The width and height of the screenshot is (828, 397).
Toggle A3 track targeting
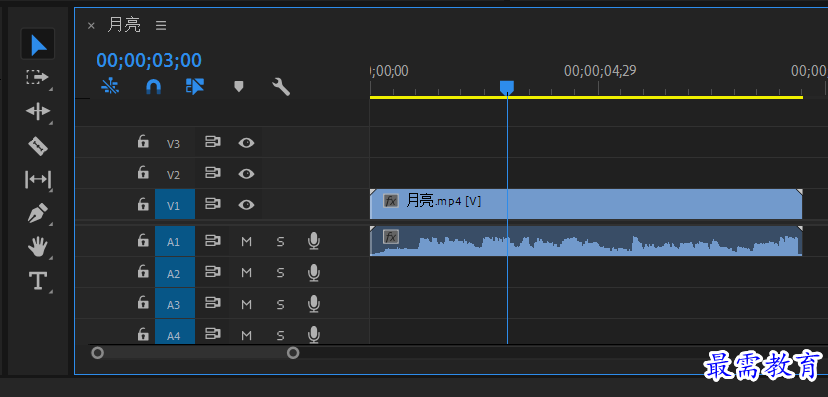pyautogui.click(x=175, y=304)
